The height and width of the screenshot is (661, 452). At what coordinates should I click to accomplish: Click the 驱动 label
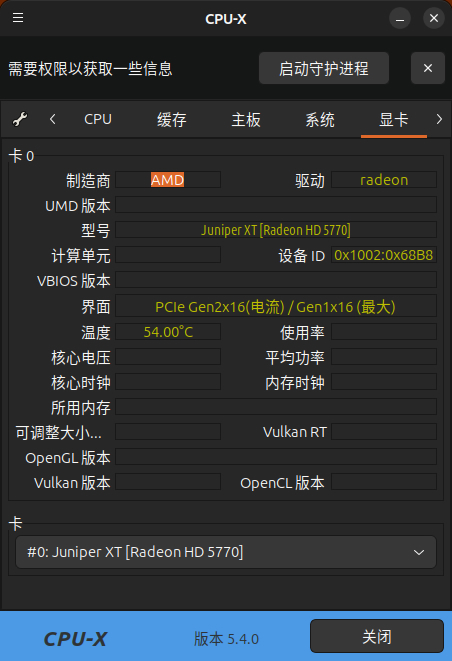[310, 181]
